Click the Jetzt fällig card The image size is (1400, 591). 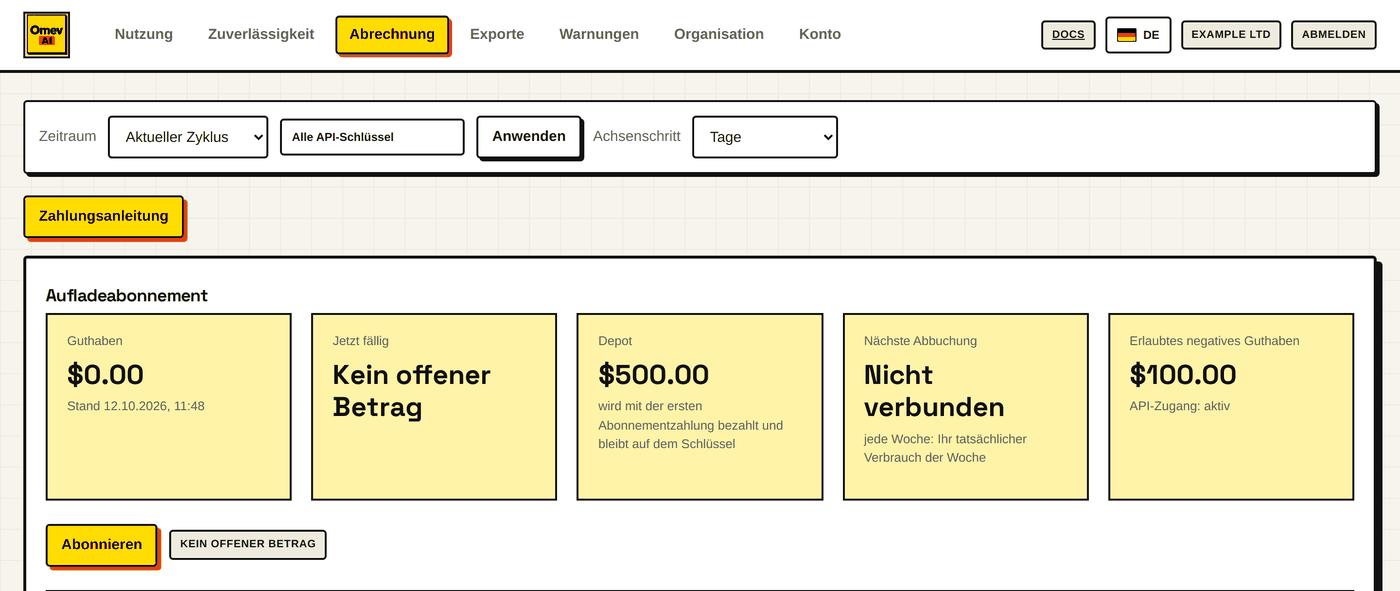[434, 407]
